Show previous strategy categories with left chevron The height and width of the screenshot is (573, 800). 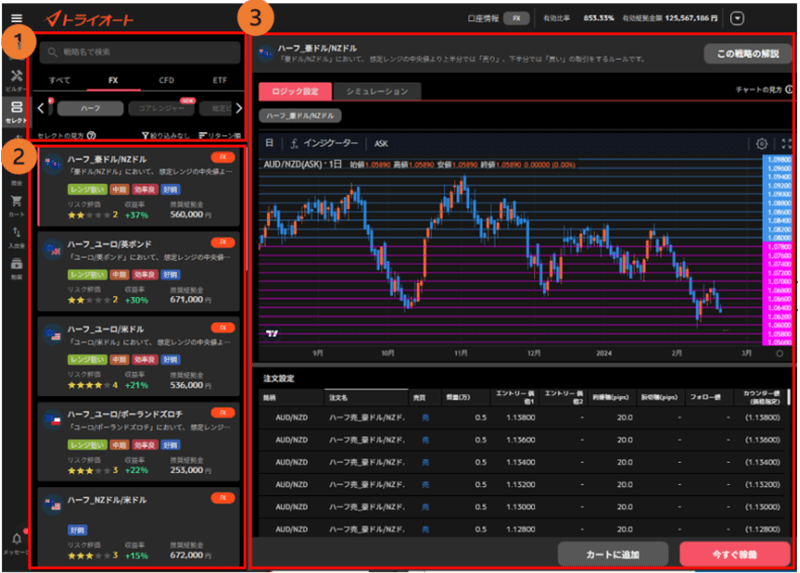tap(41, 108)
